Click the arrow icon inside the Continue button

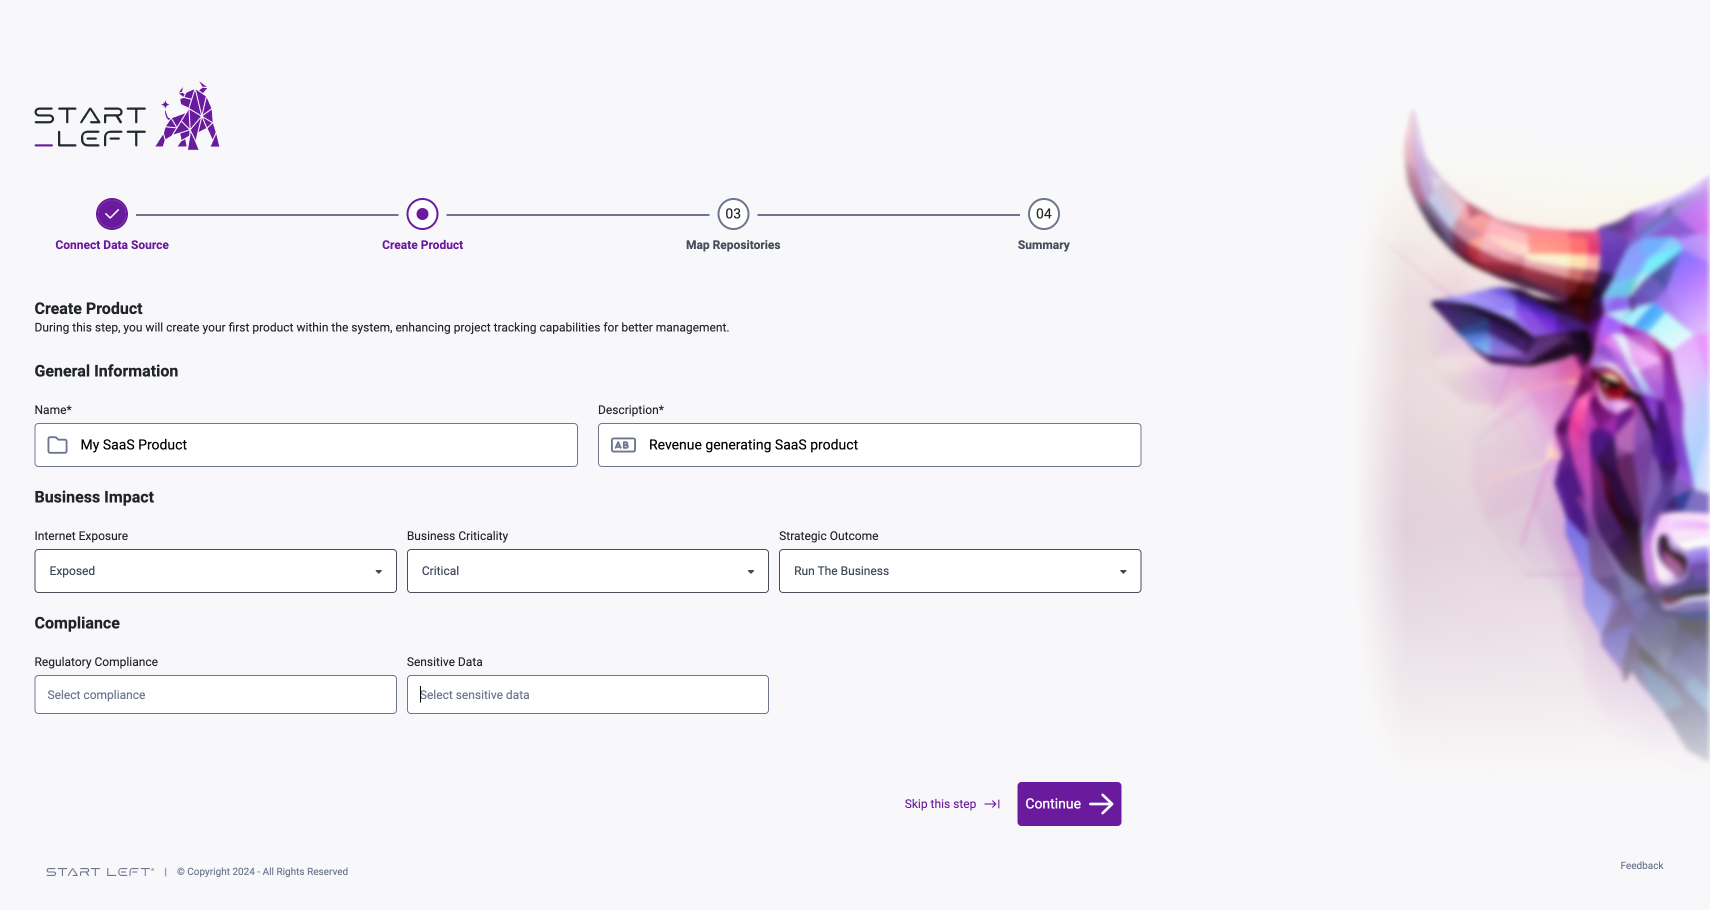[1101, 803]
